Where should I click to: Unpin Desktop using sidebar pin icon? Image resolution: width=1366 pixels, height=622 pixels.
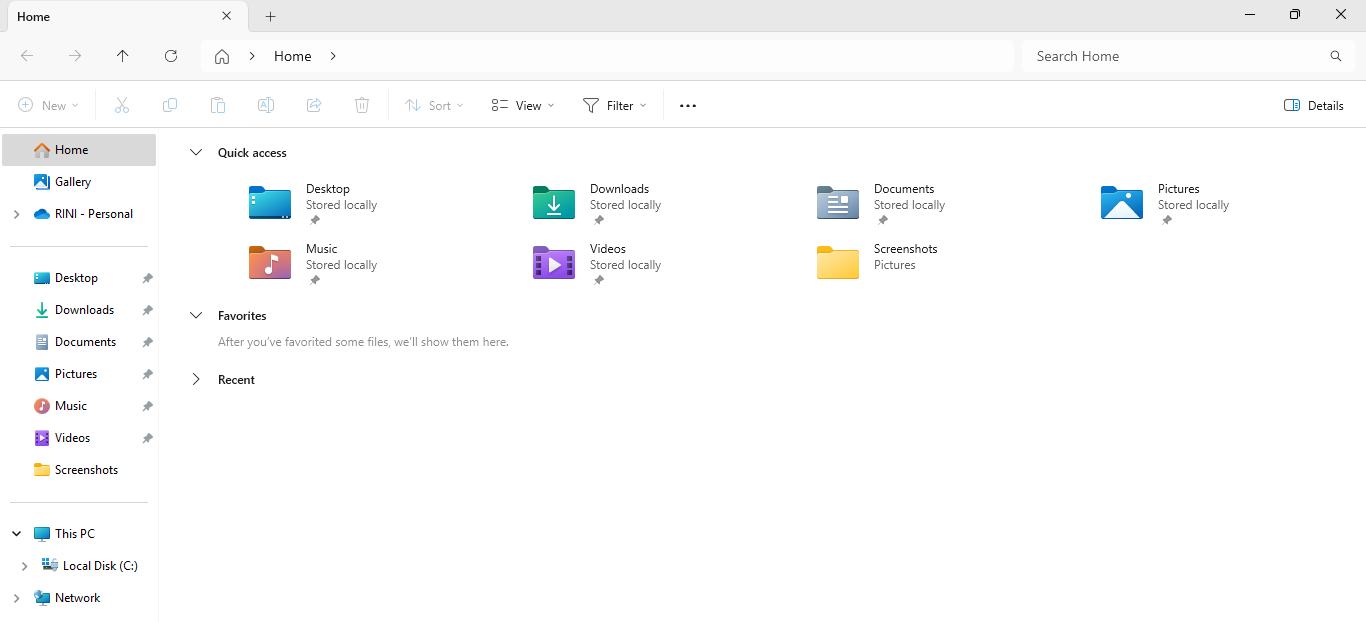(147, 278)
